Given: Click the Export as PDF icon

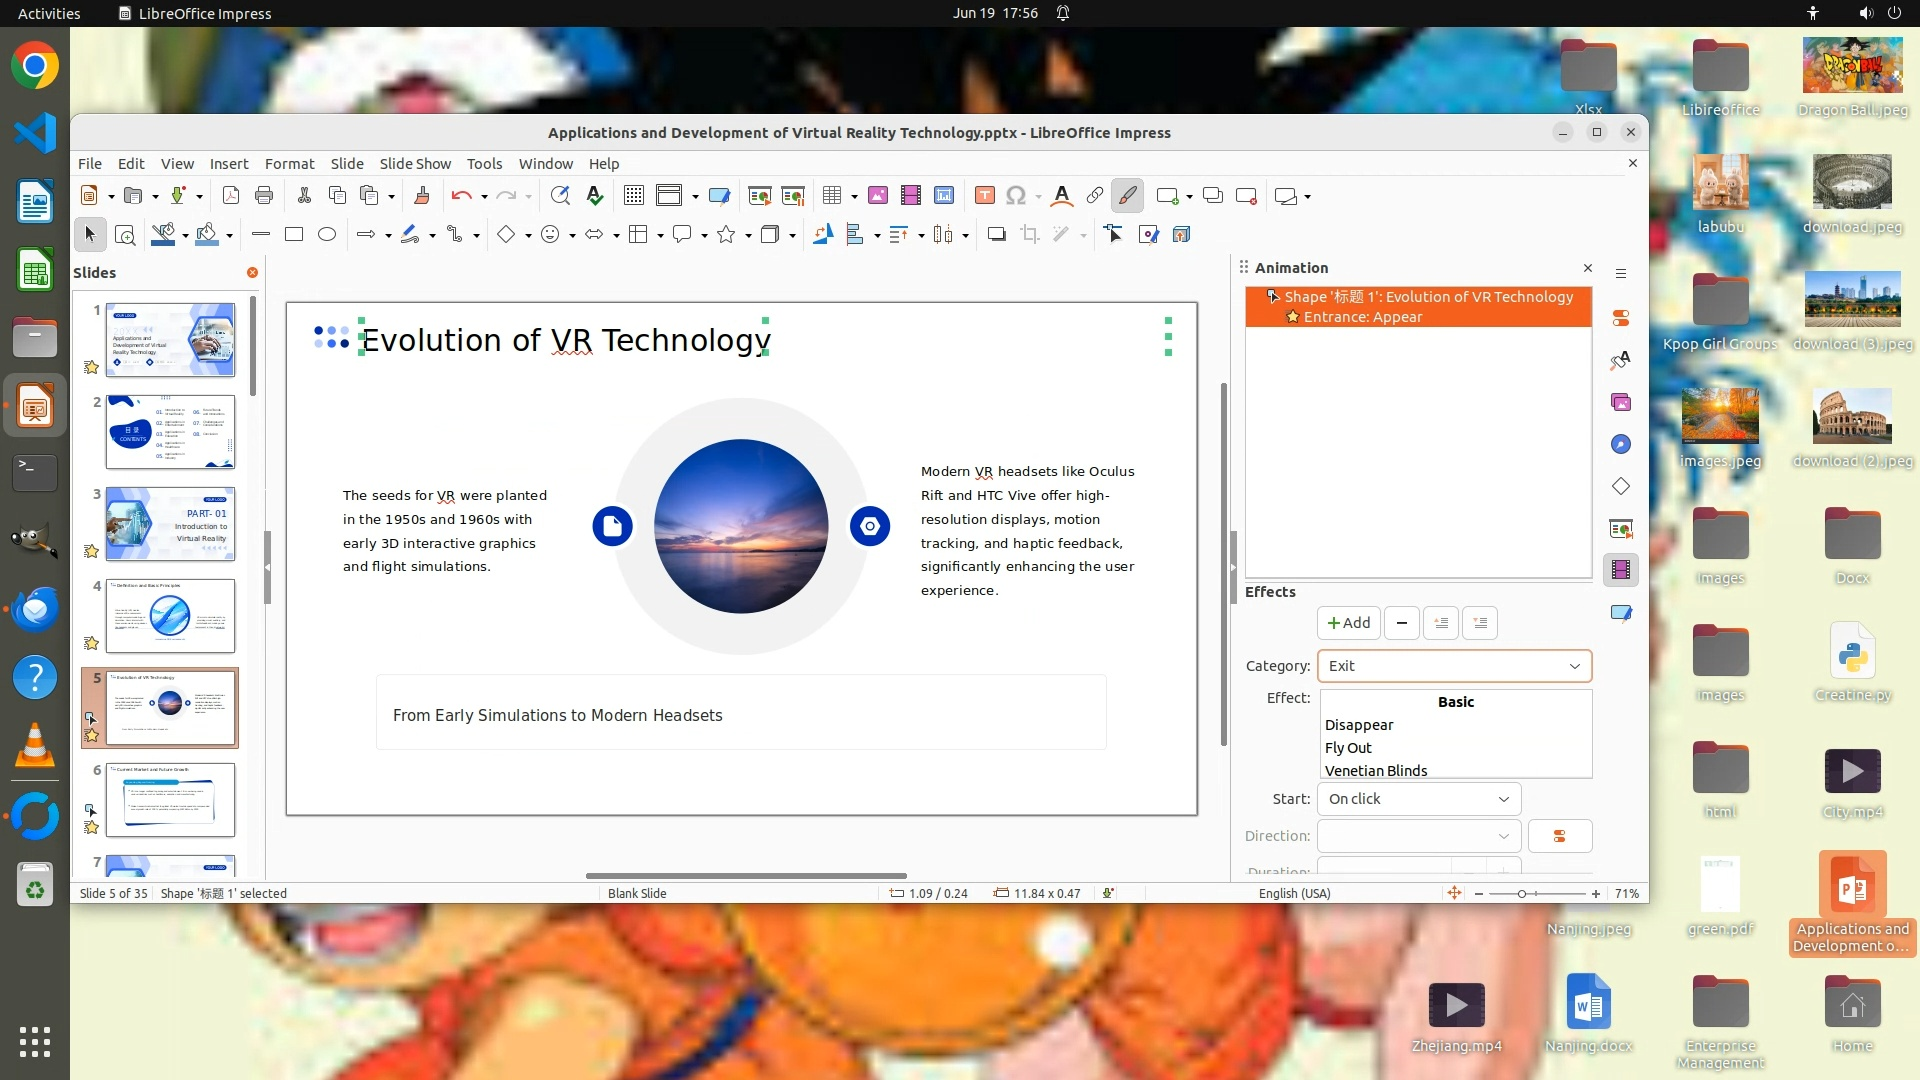Looking at the screenshot, I should click(x=231, y=196).
